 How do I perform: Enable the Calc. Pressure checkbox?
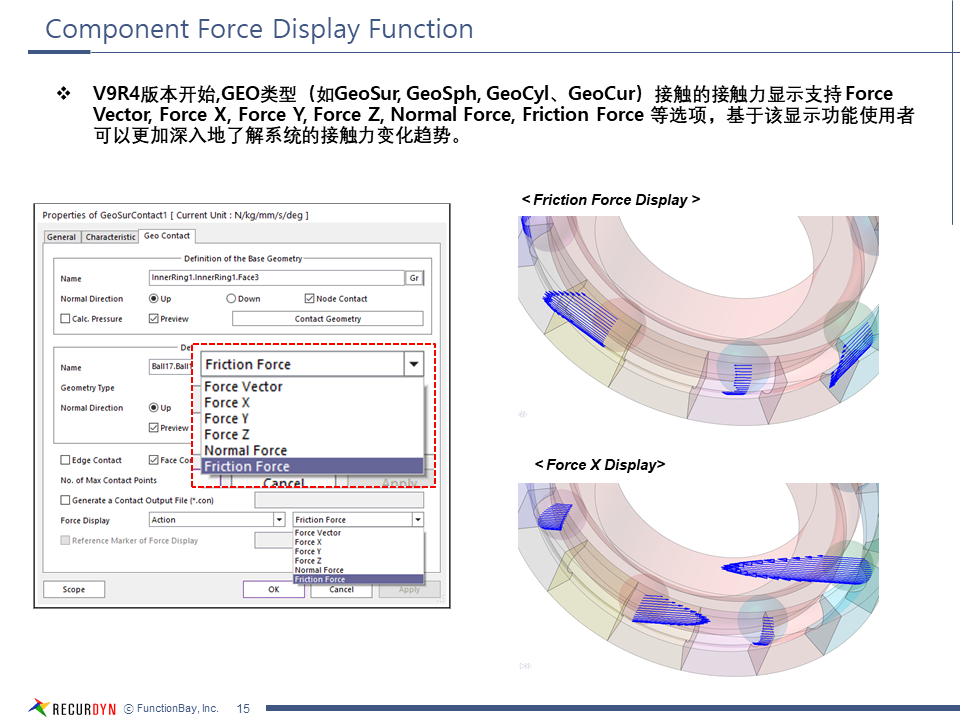(x=66, y=319)
